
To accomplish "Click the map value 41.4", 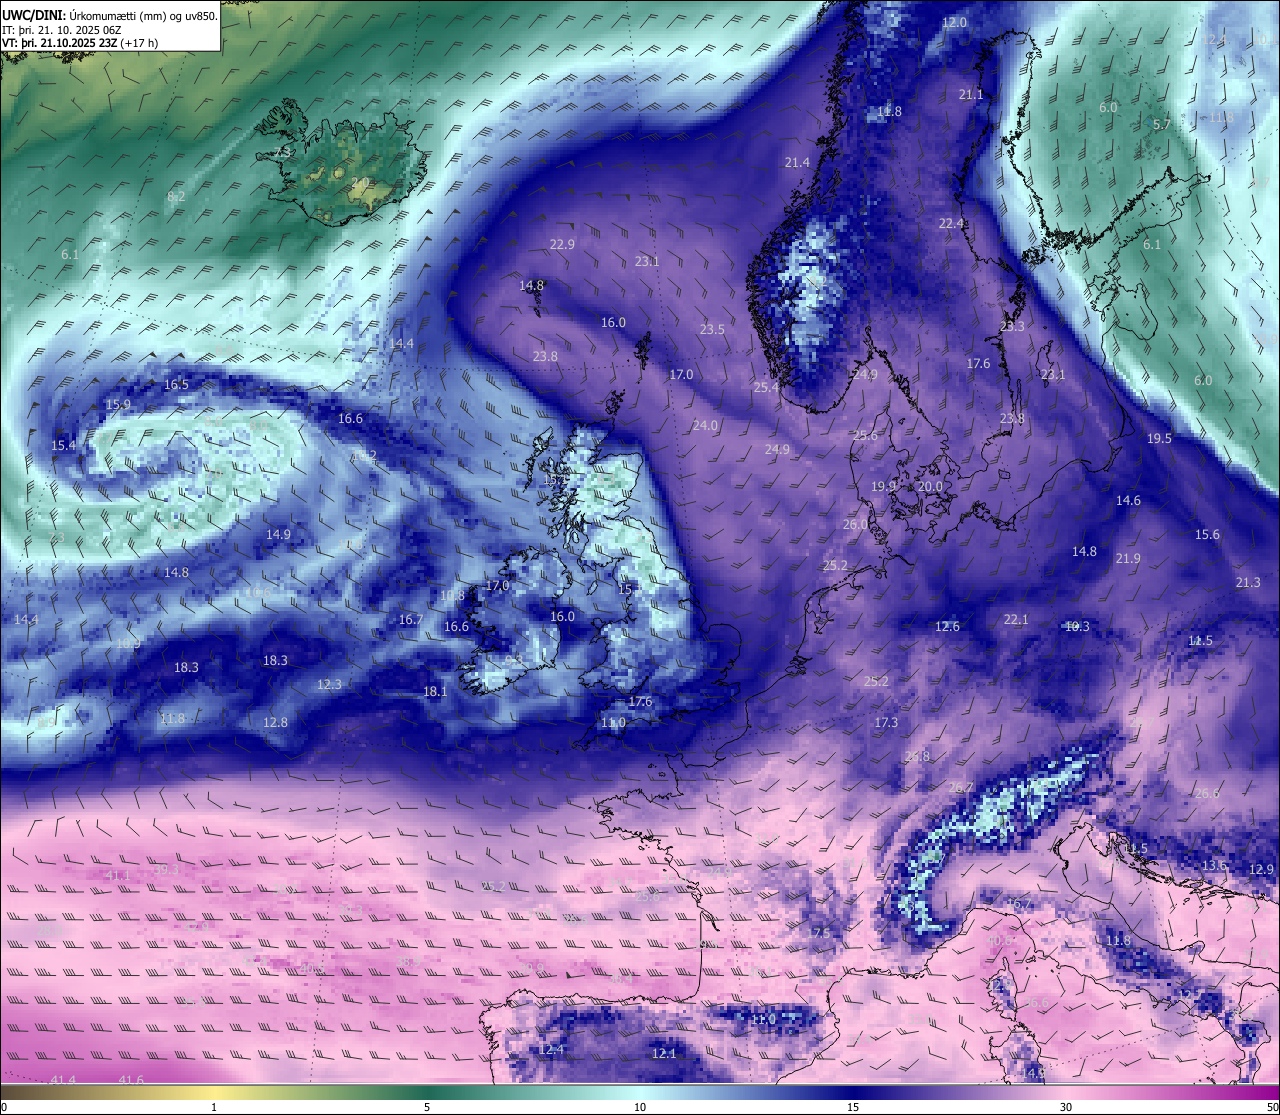I will click(63, 1080).
